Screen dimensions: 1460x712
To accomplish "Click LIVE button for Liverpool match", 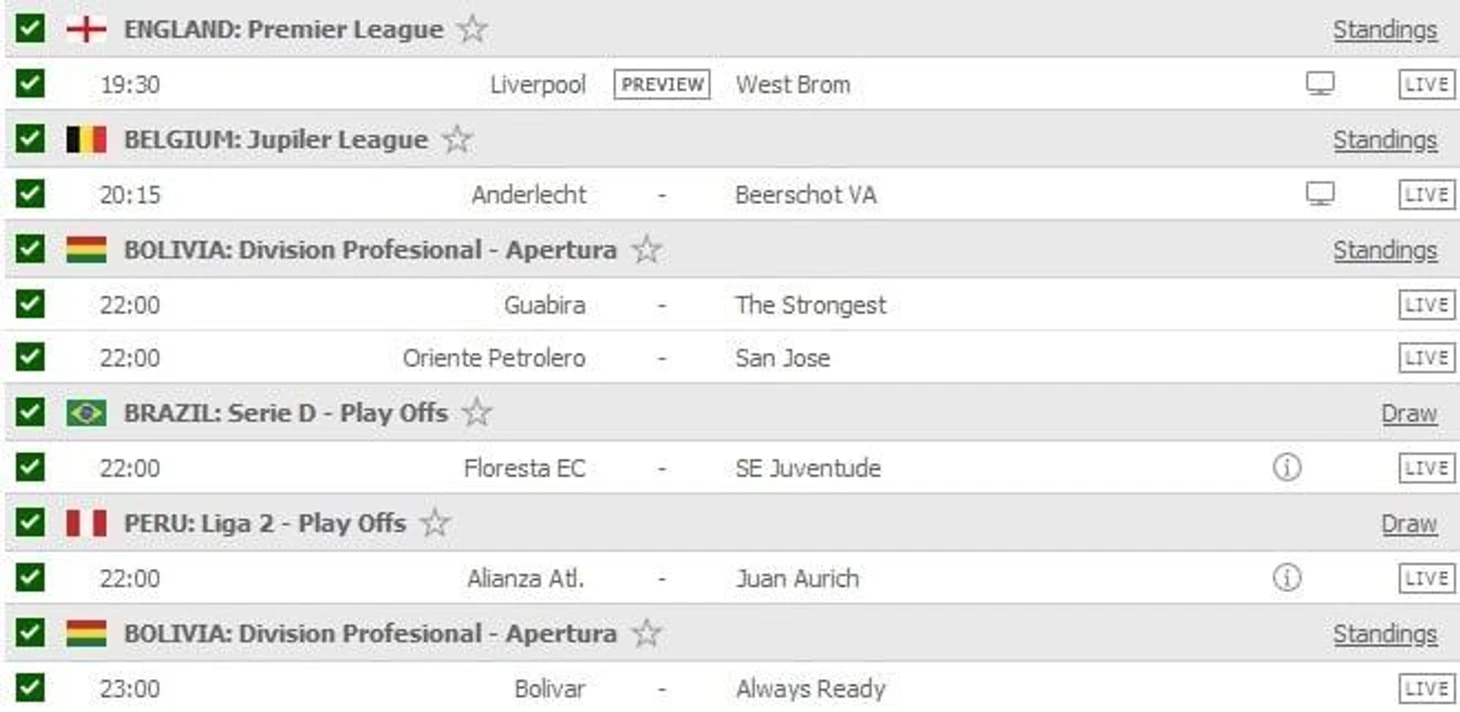I will 1426,84.
